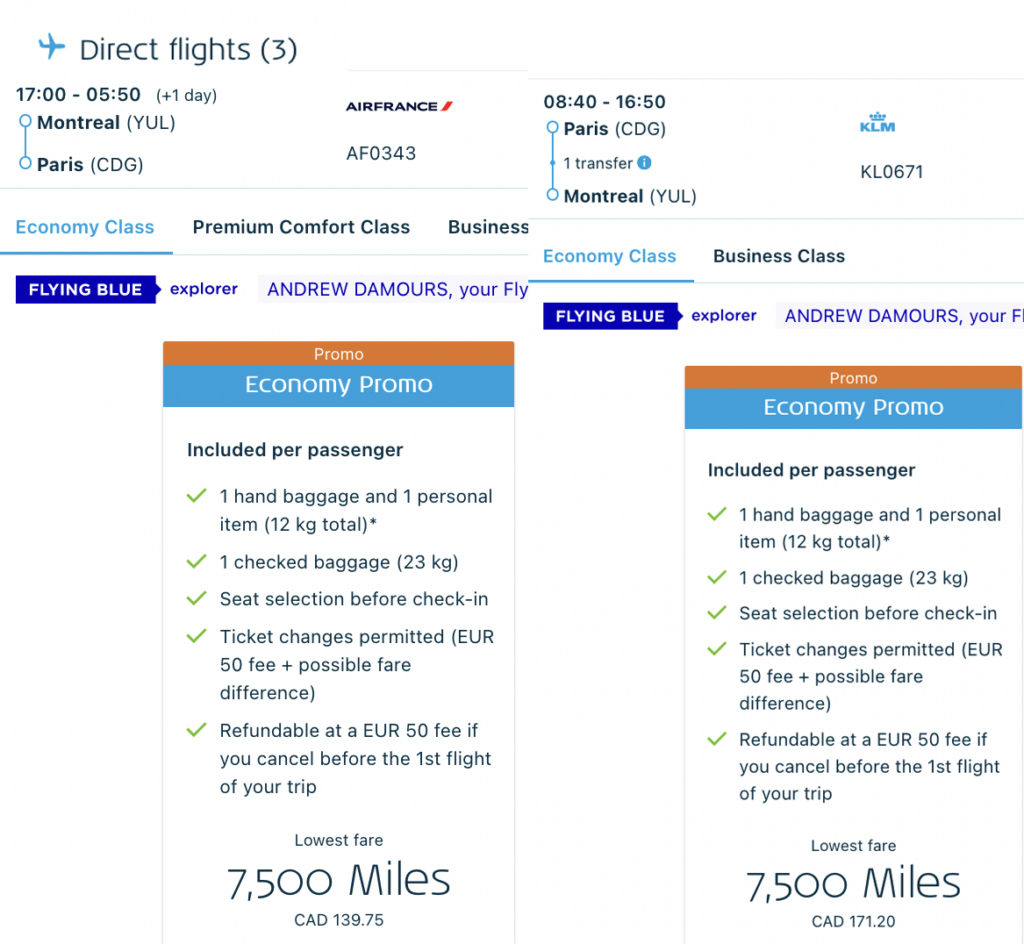The width and height of the screenshot is (1024, 944).
Task: Switch to Premium Comfort Class tab
Action: (x=301, y=227)
